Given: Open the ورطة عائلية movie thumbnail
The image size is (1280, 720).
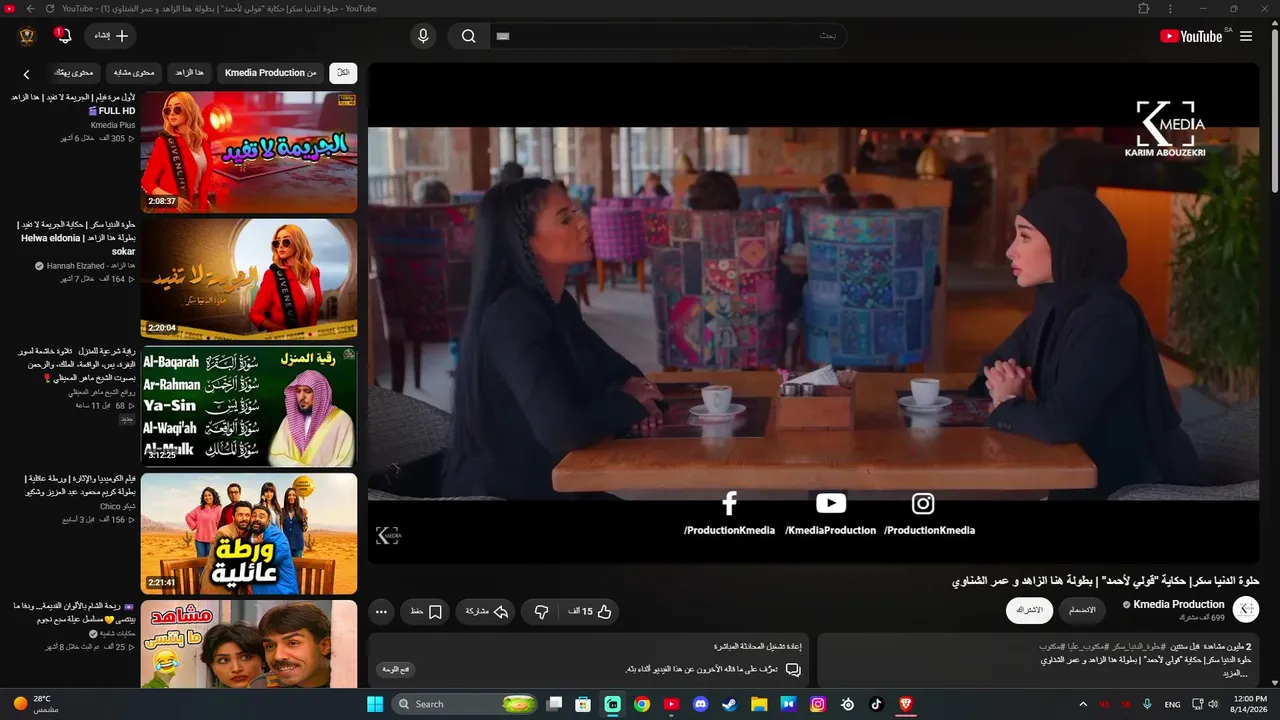Looking at the screenshot, I should (249, 533).
